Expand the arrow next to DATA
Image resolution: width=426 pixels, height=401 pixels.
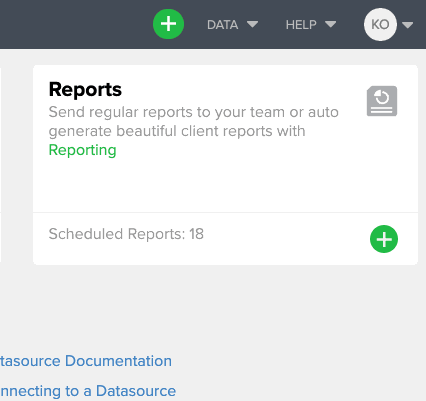tap(252, 24)
